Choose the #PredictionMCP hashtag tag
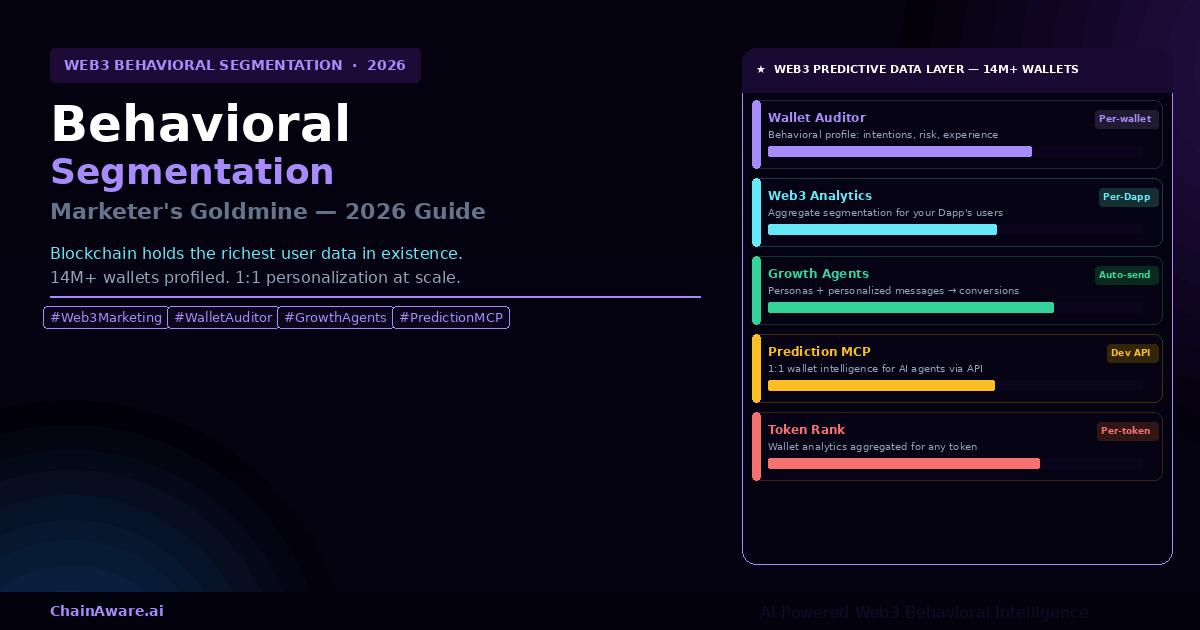The width and height of the screenshot is (1200, 630). tap(451, 318)
